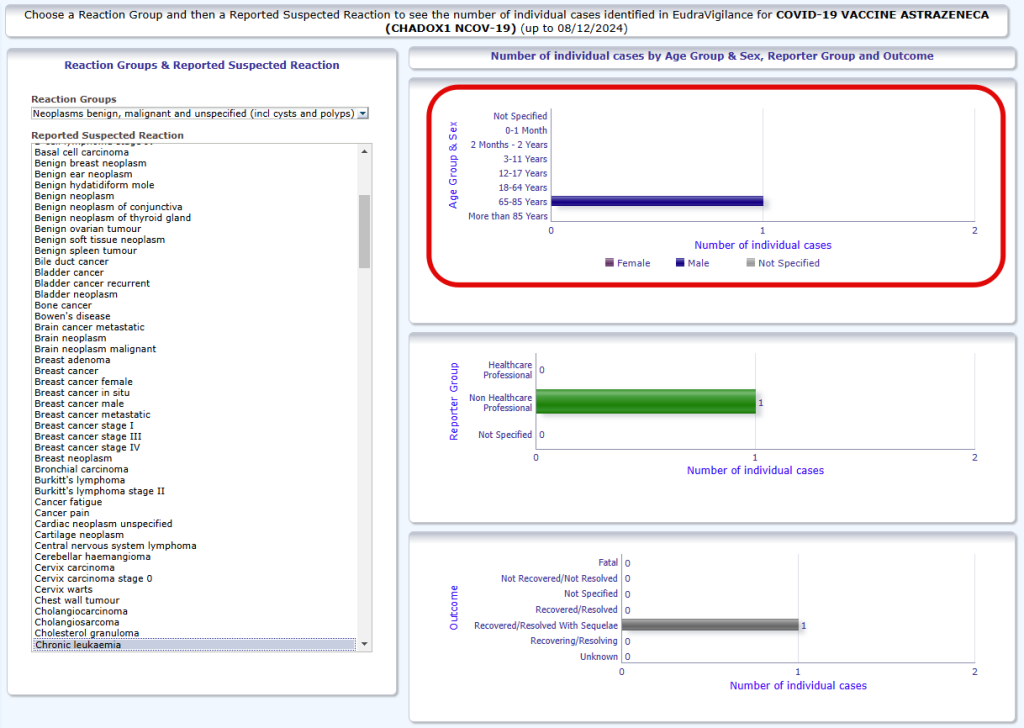The height and width of the screenshot is (728, 1024).
Task: Click the 65-85 Years male bar
Action: [x=657, y=201]
